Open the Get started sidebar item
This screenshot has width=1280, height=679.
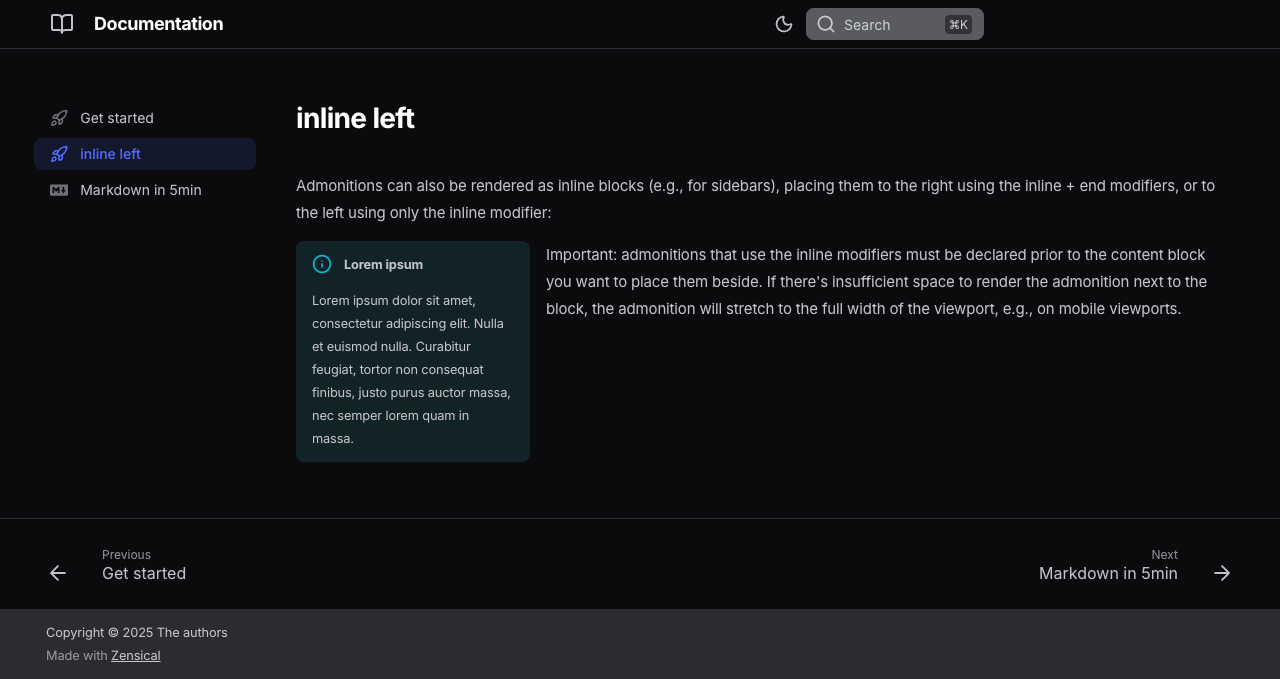point(117,118)
